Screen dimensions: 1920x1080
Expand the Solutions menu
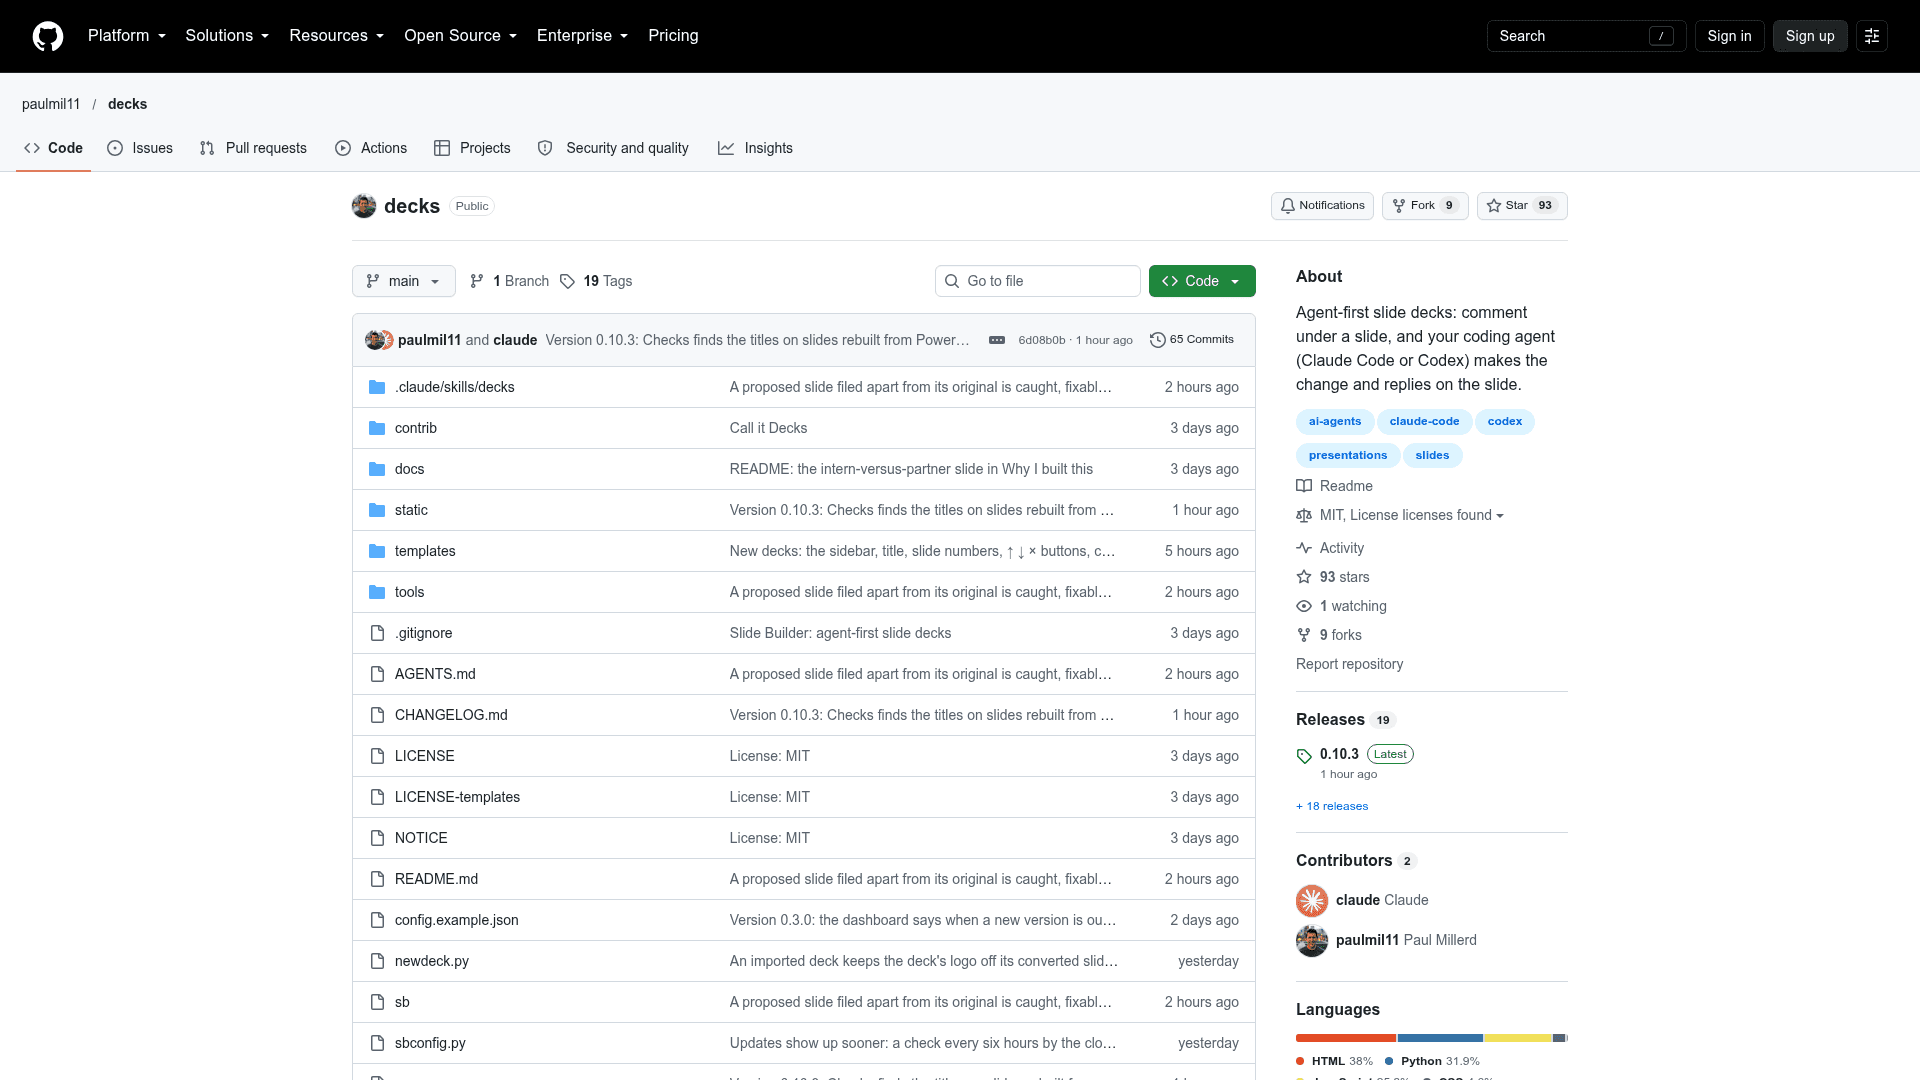(x=227, y=36)
